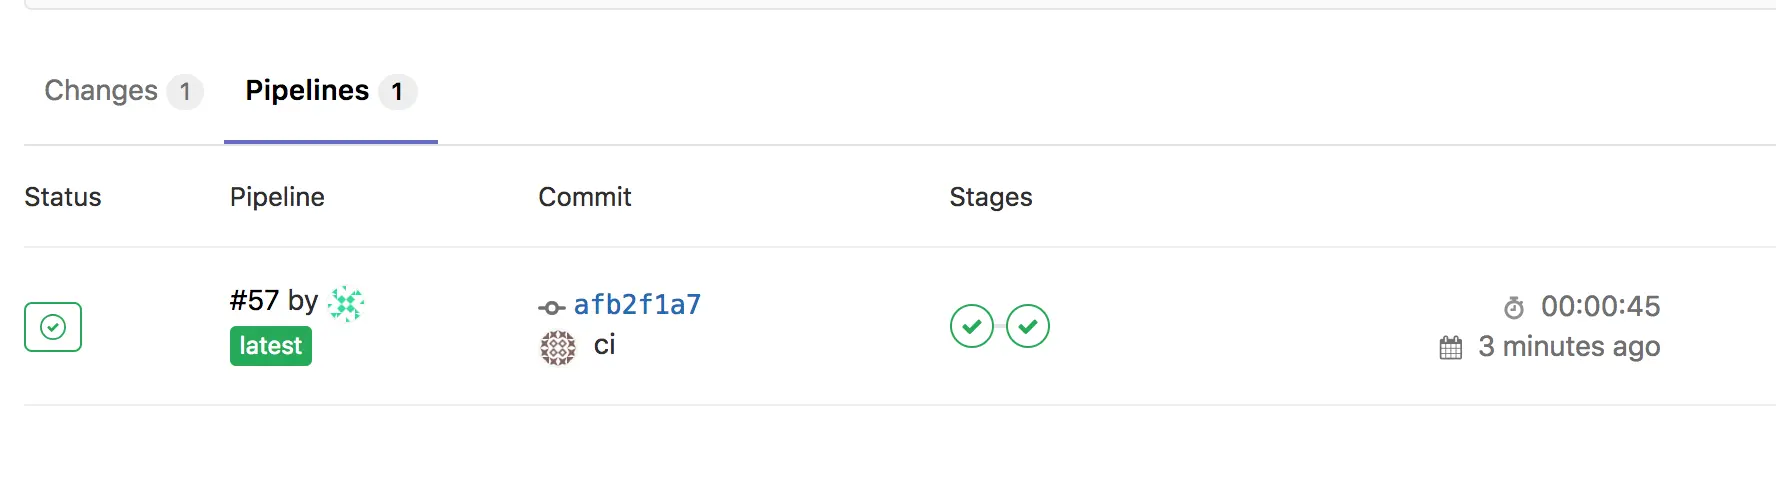Click the Changes count badge
The width and height of the screenshot is (1776, 490).
click(185, 92)
